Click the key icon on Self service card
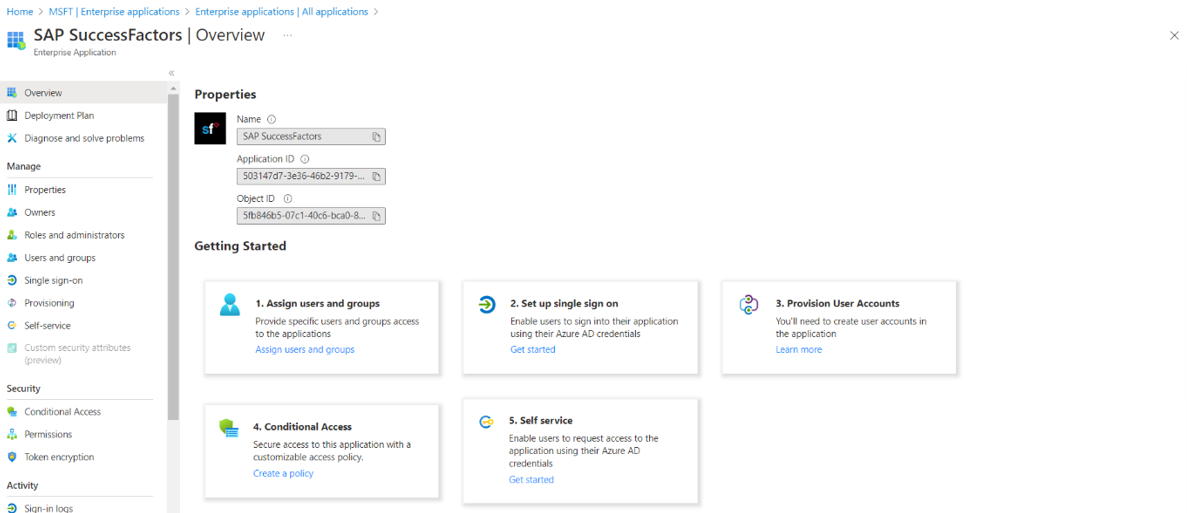Viewport: 1187px width, 513px height. [486, 422]
